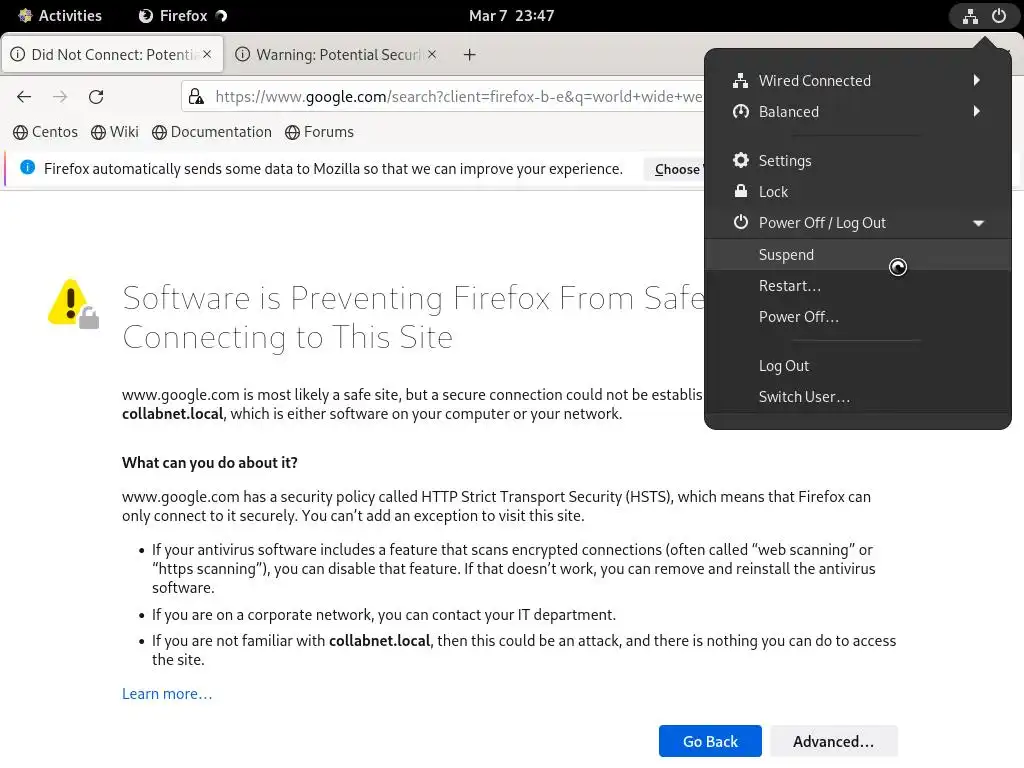Viewport: 1024px width, 768px height.
Task: Open the Wiki bookmark
Action: pyautogui.click(x=115, y=132)
